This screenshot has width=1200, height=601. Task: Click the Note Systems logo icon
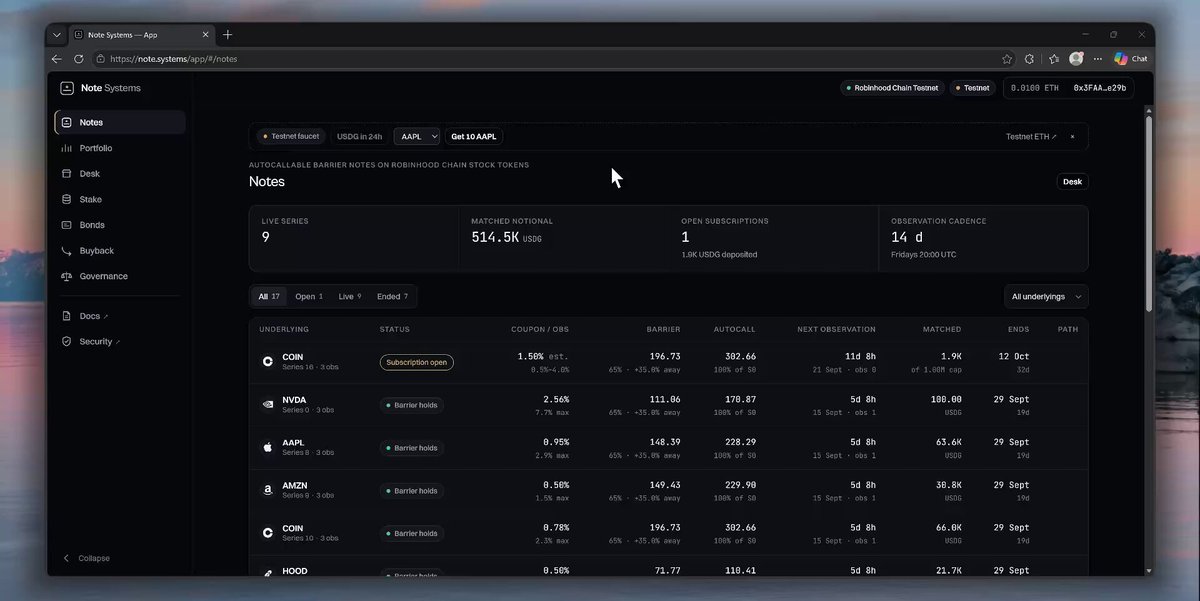click(x=67, y=88)
